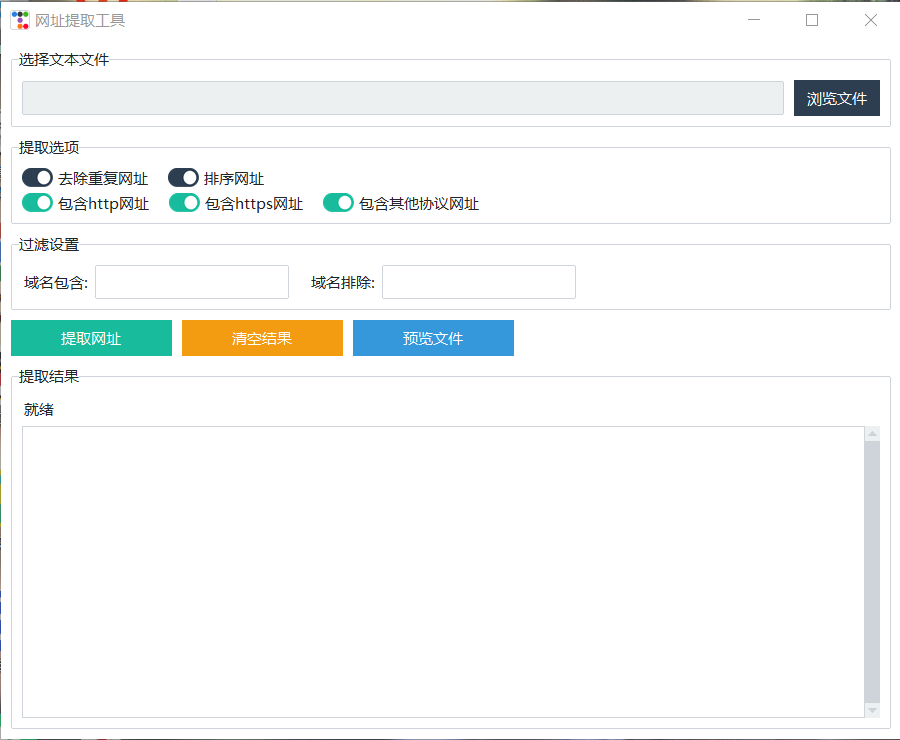Click the 域名包含 input field
Screen dimensions: 900x740
[191, 282]
